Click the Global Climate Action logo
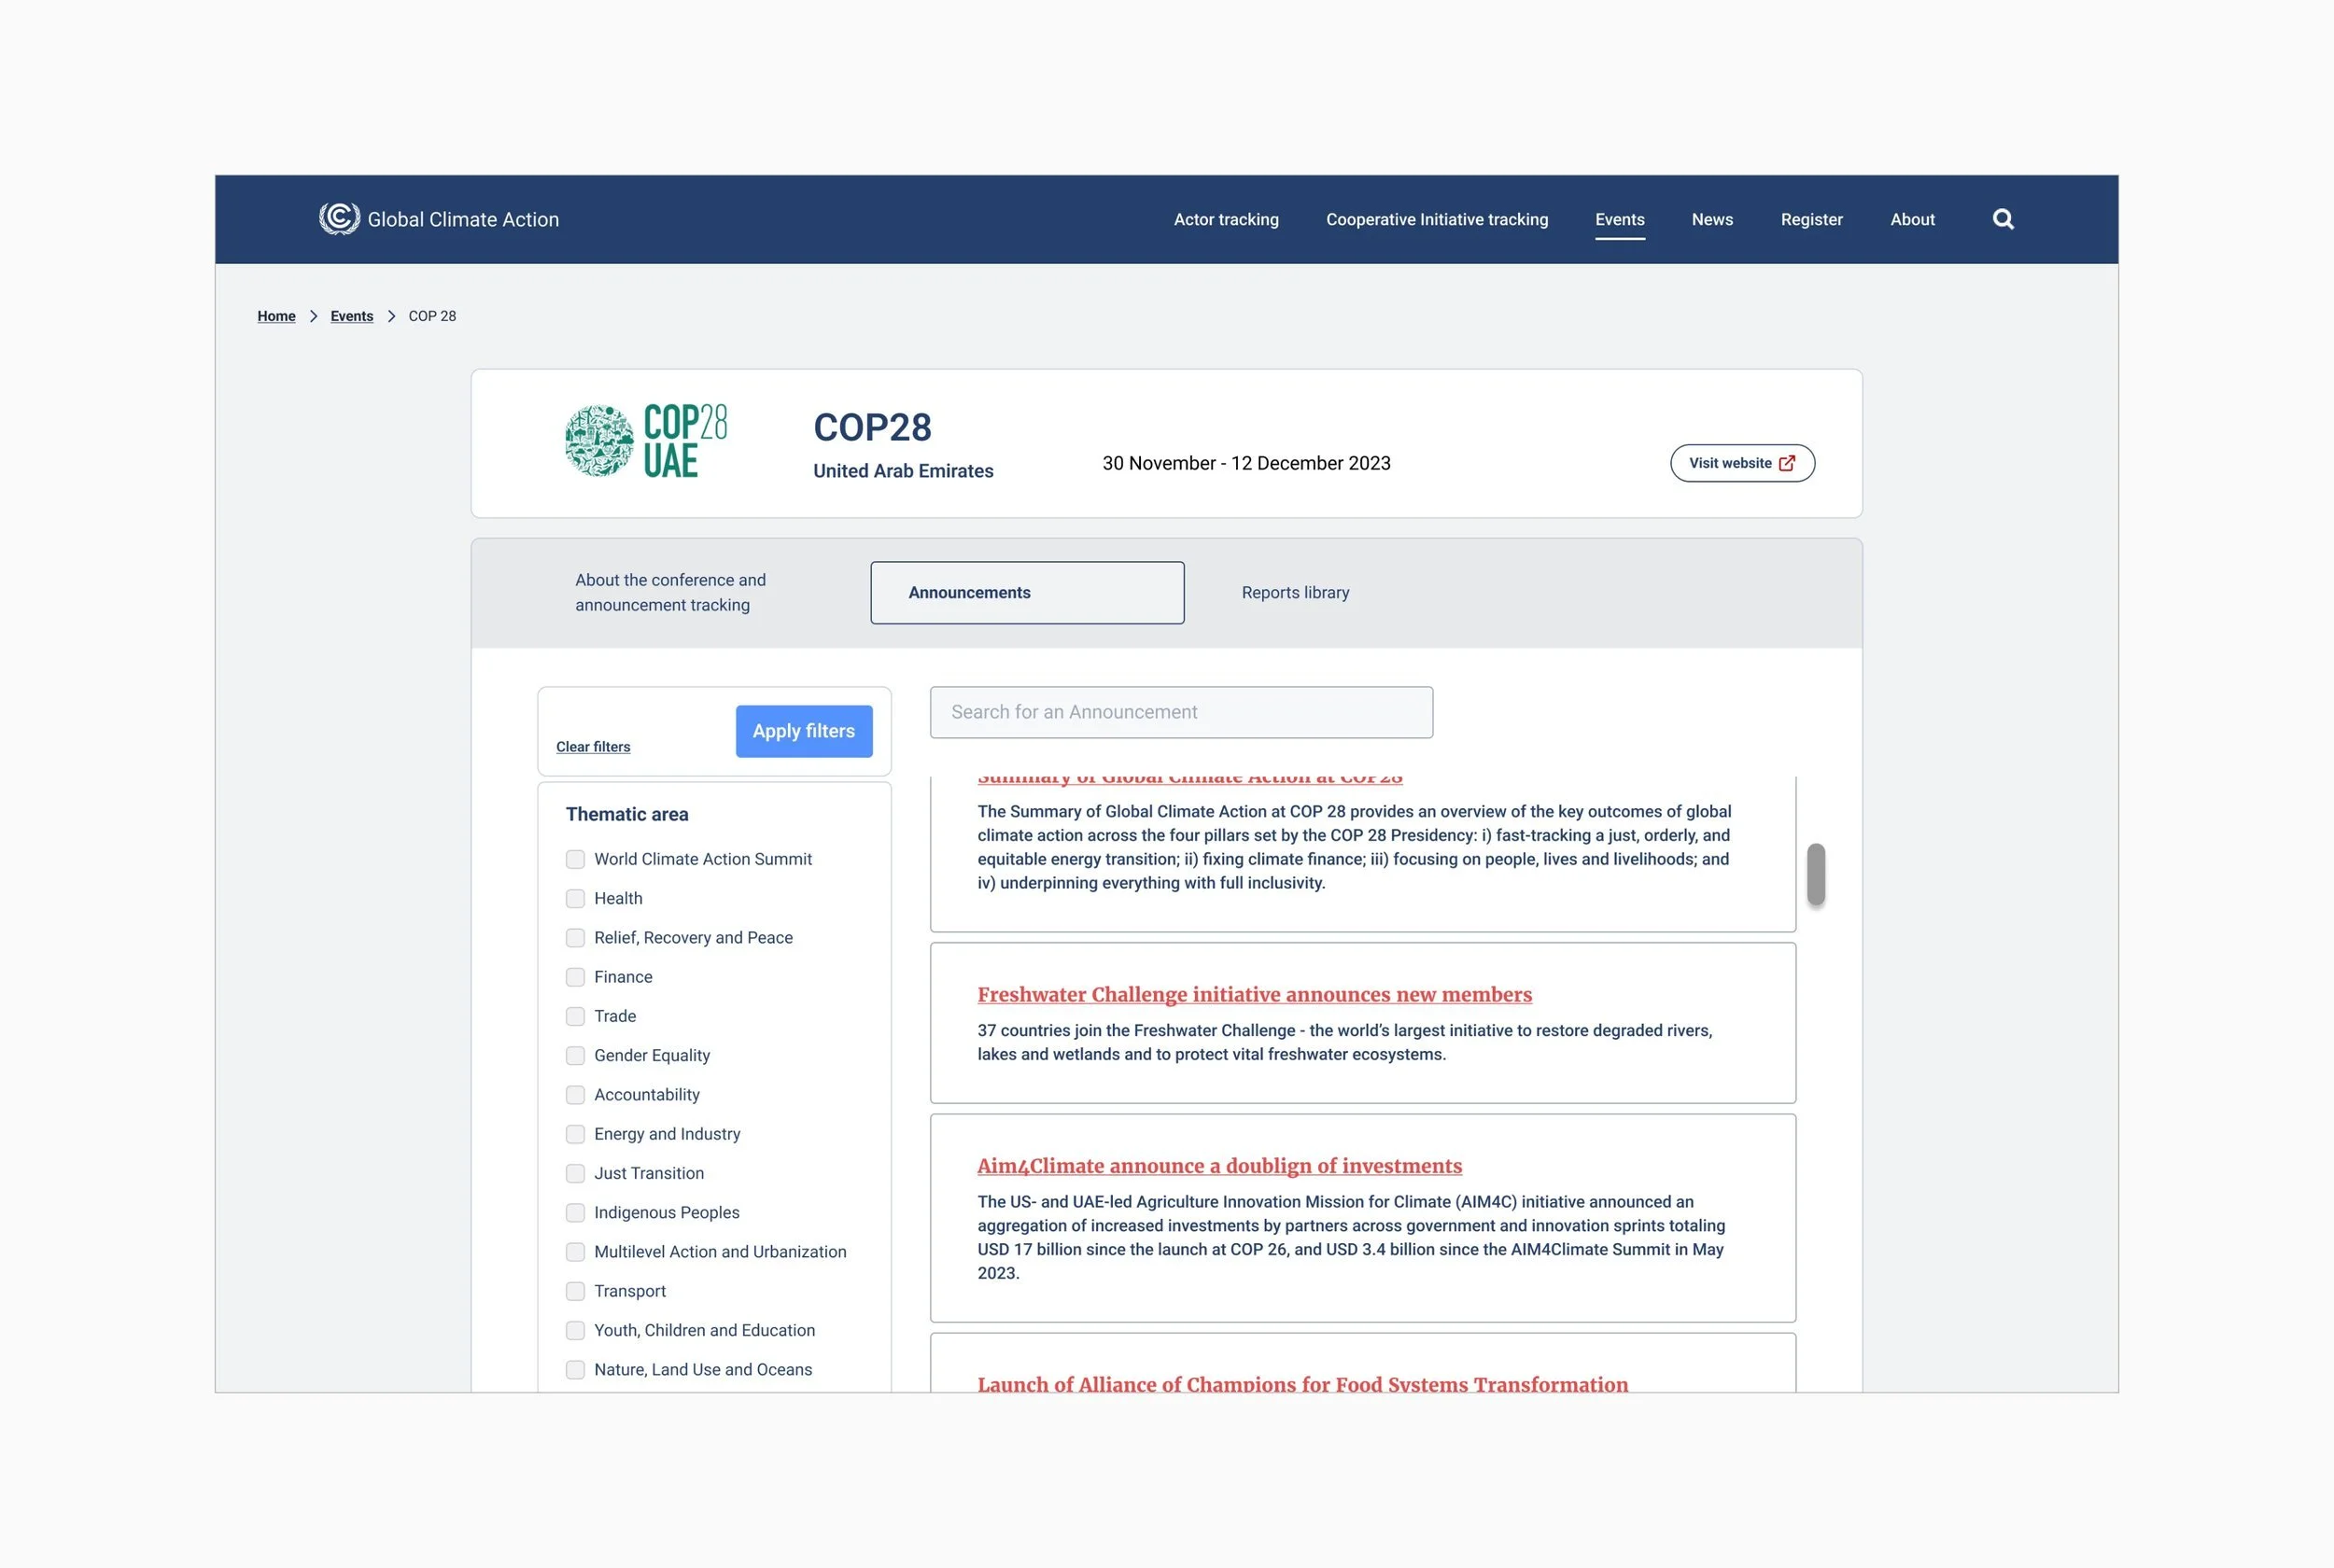This screenshot has width=2334, height=1568. coord(339,218)
